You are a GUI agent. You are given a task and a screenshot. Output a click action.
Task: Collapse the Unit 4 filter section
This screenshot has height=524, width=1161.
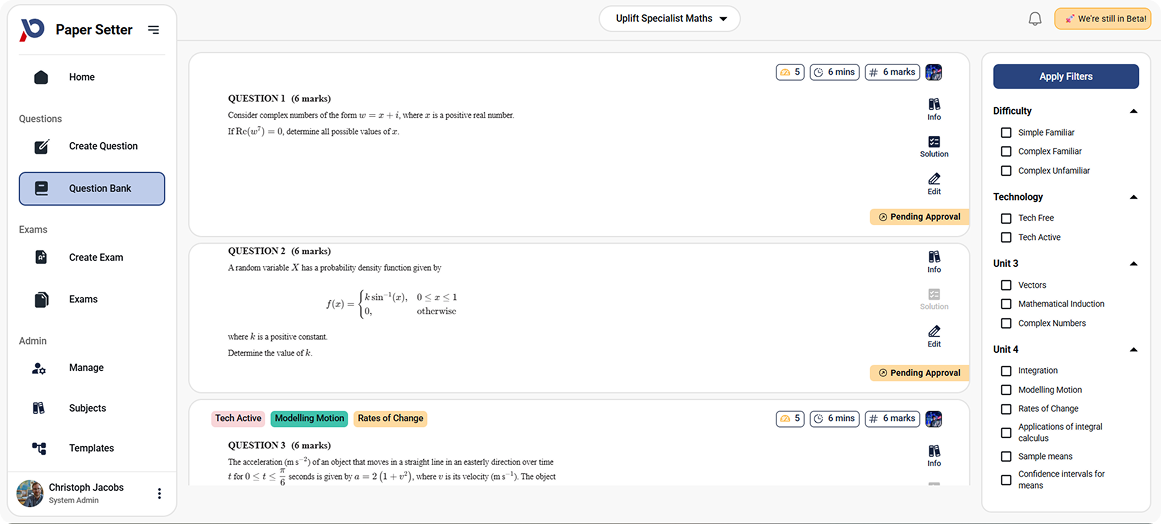[1133, 350]
